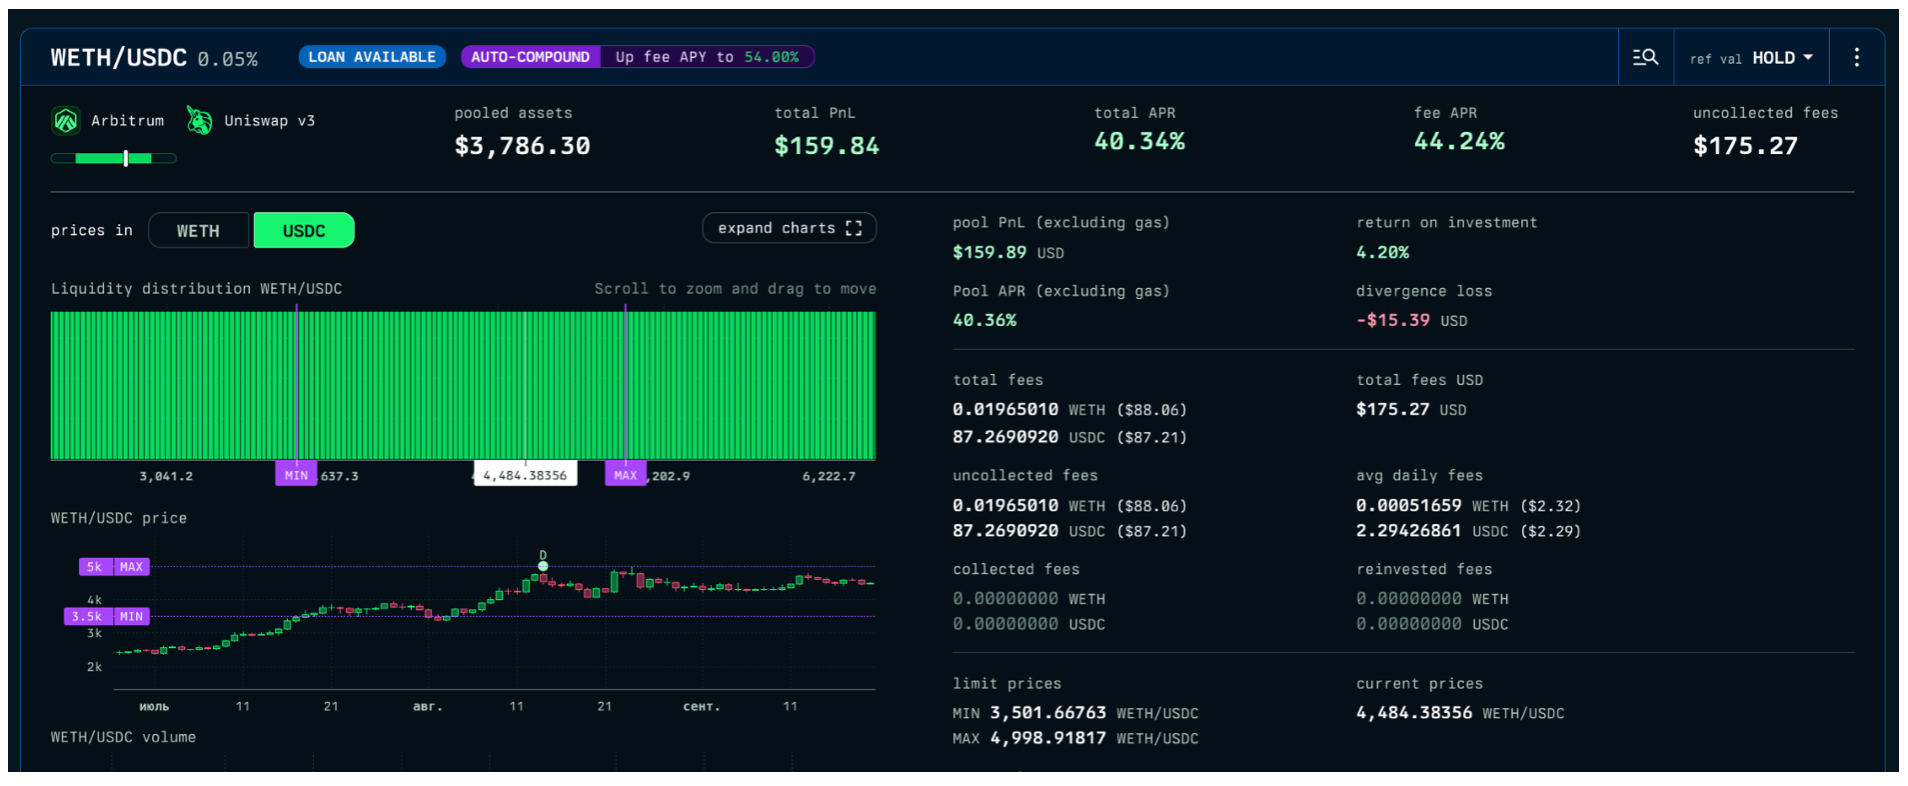This screenshot has height=786, width=1908.
Task: Click the D marker on price chart
Action: [x=543, y=565]
